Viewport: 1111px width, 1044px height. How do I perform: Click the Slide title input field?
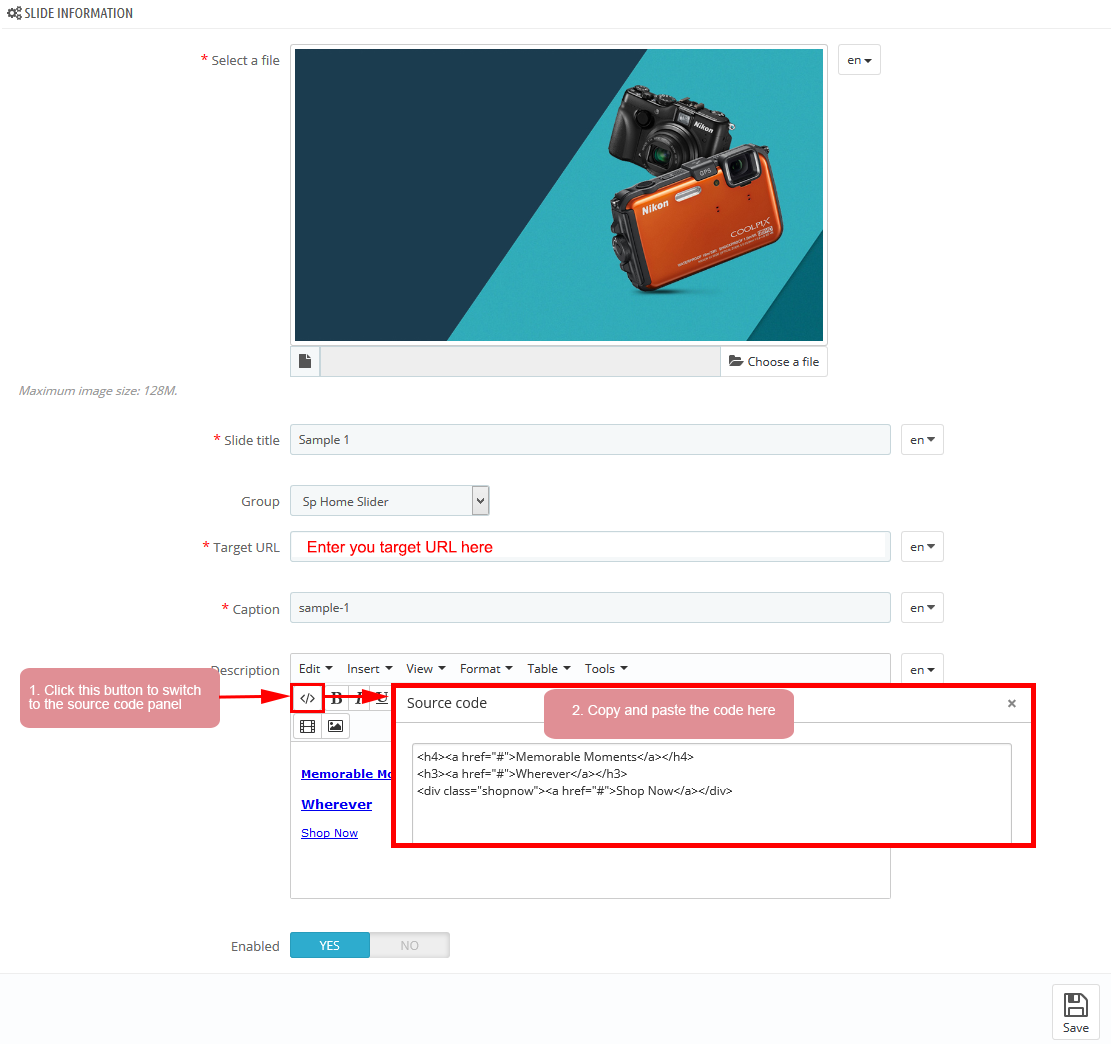[x=590, y=440]
